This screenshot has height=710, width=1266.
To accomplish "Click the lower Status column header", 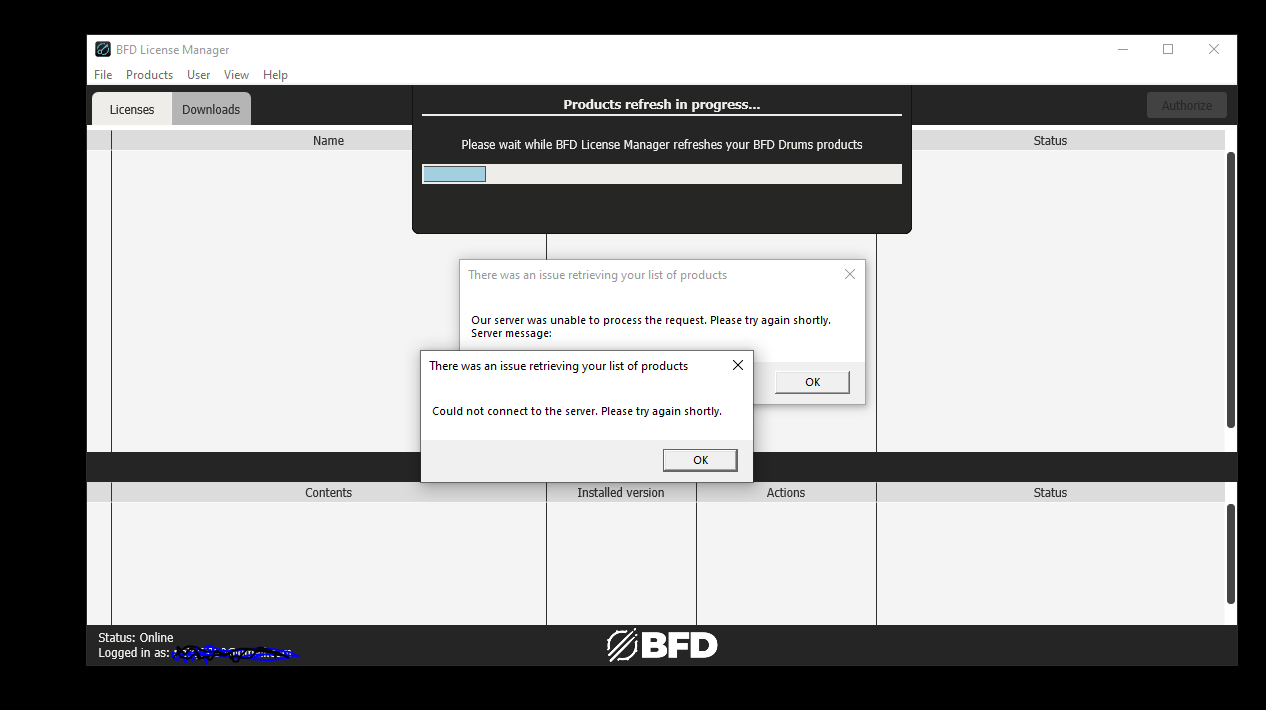I will (x=1050, y=493).
